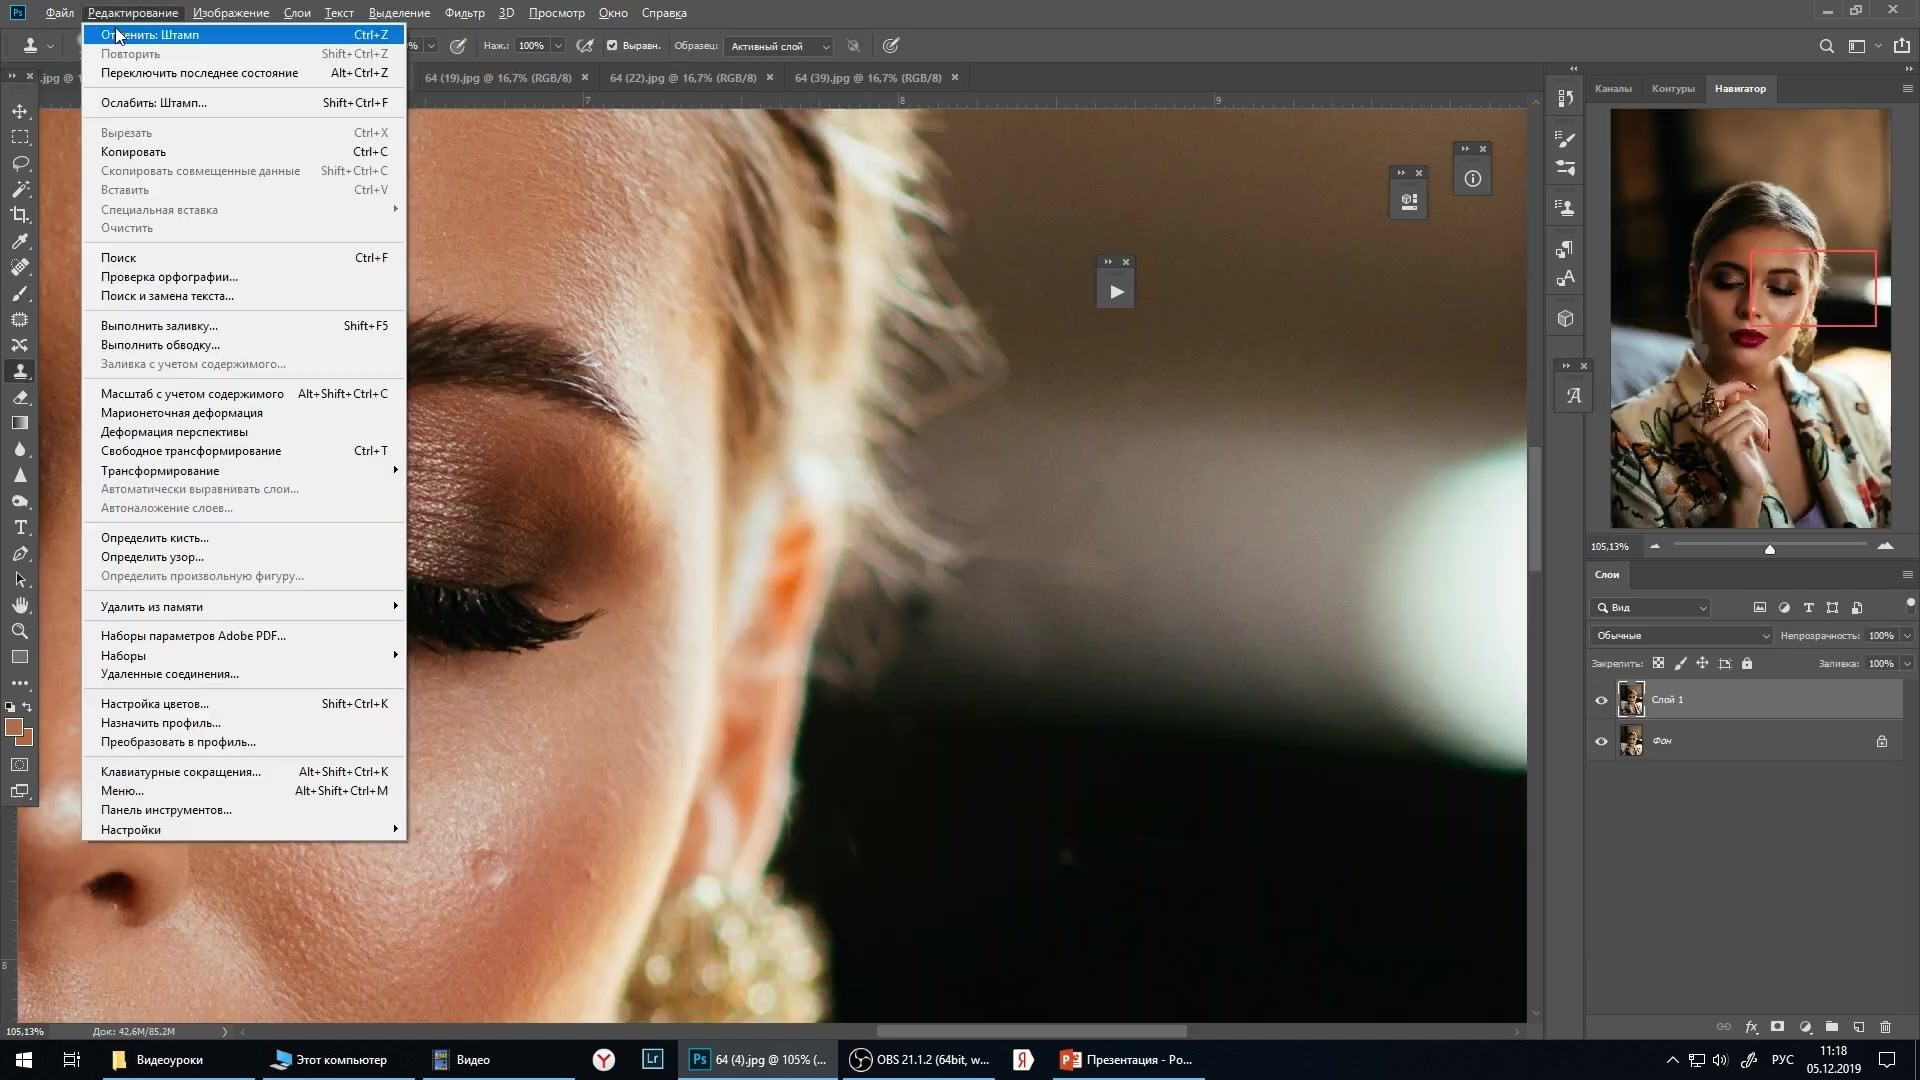This screenshot has height=1080, width=1920.
Task: Select the Eraser tool
Action: coord(20,397)
